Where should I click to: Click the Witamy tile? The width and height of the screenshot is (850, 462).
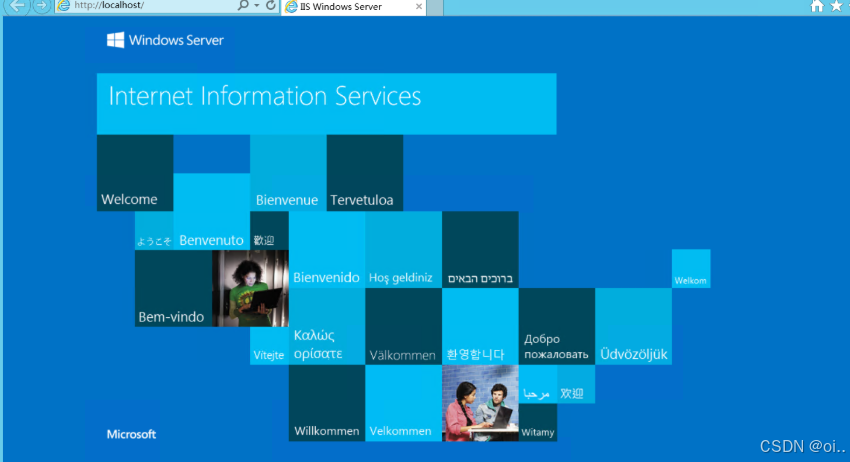(x=538, y=422)
